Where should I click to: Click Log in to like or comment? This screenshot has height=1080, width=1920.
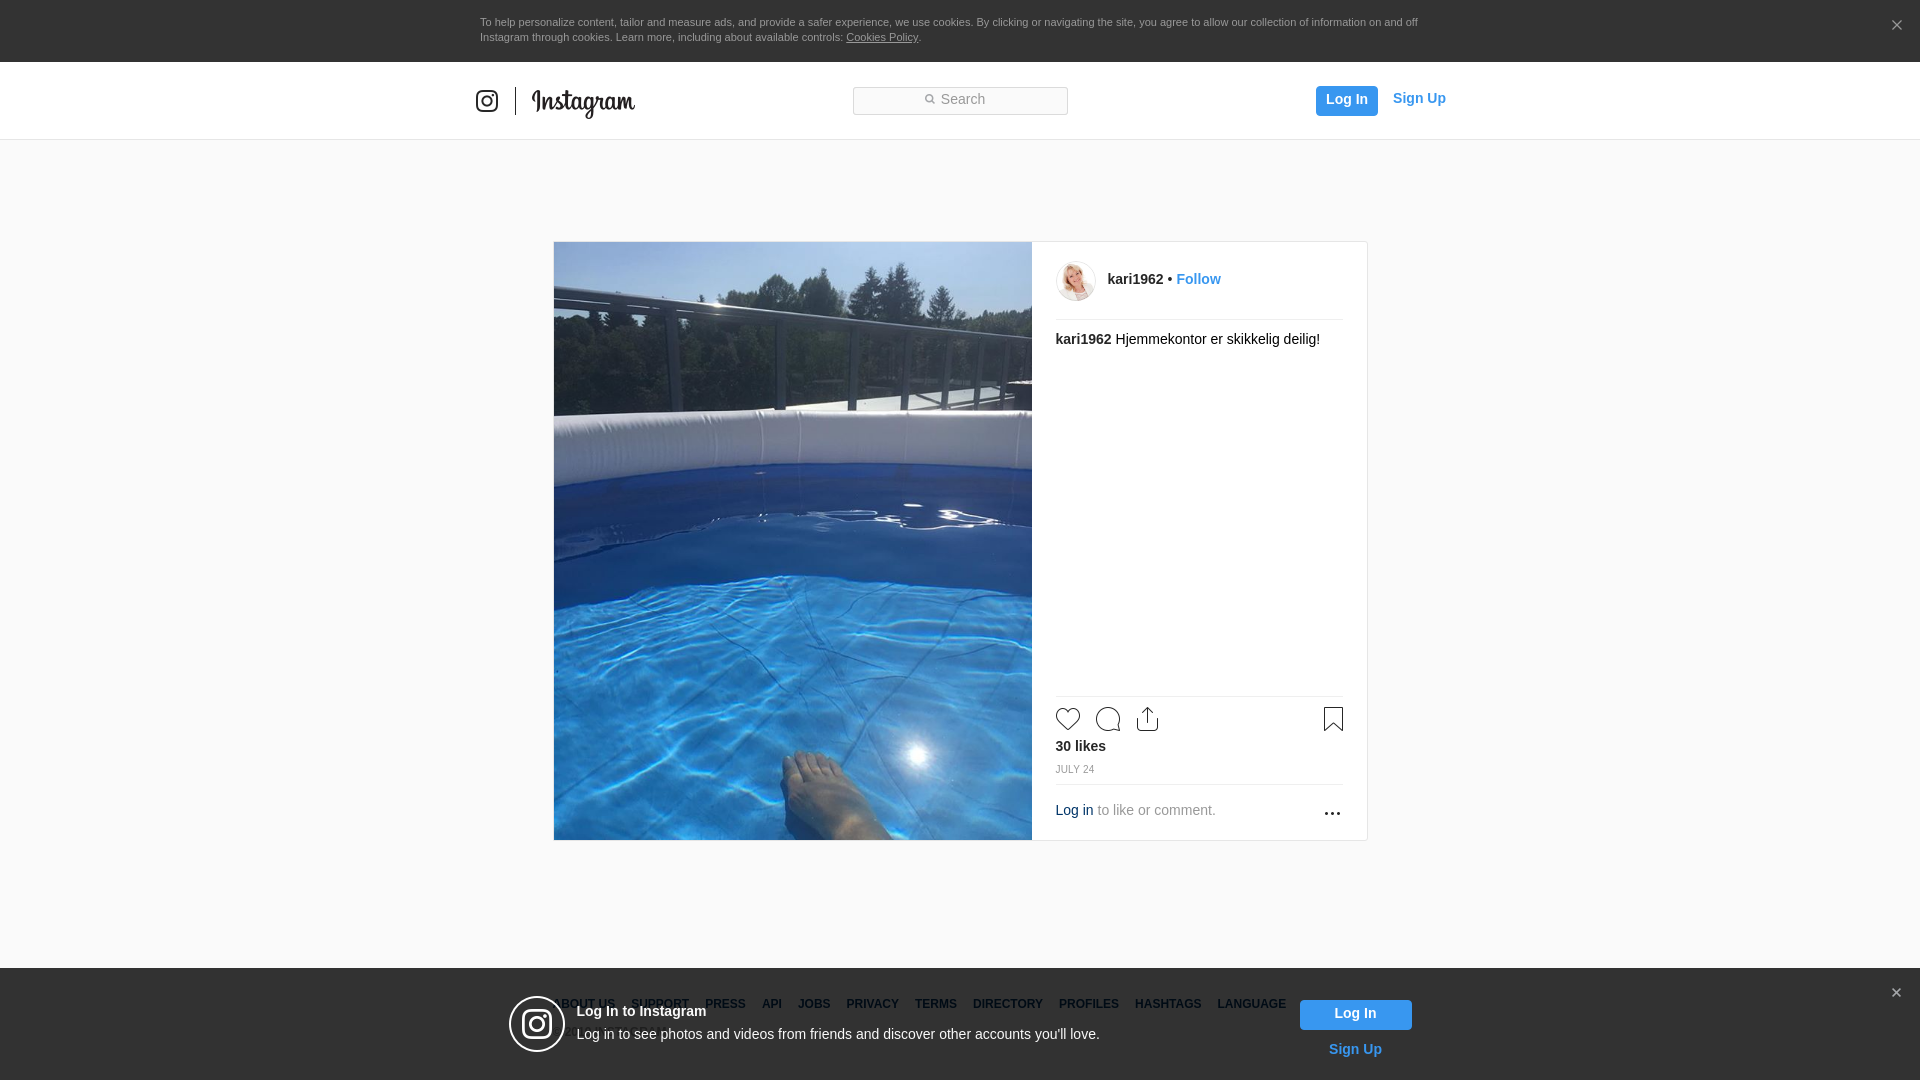(x=1074, y=810)
